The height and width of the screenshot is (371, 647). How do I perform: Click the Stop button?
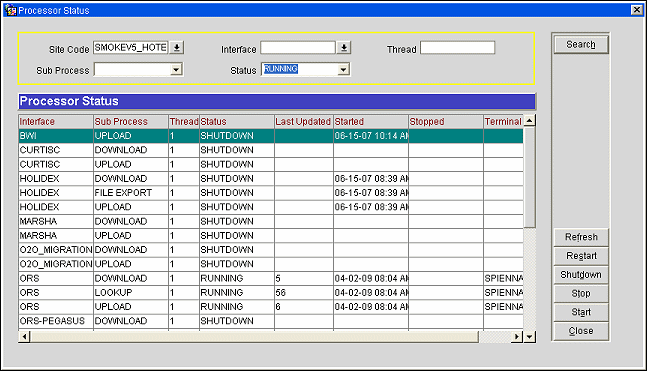tap(581, 293)
